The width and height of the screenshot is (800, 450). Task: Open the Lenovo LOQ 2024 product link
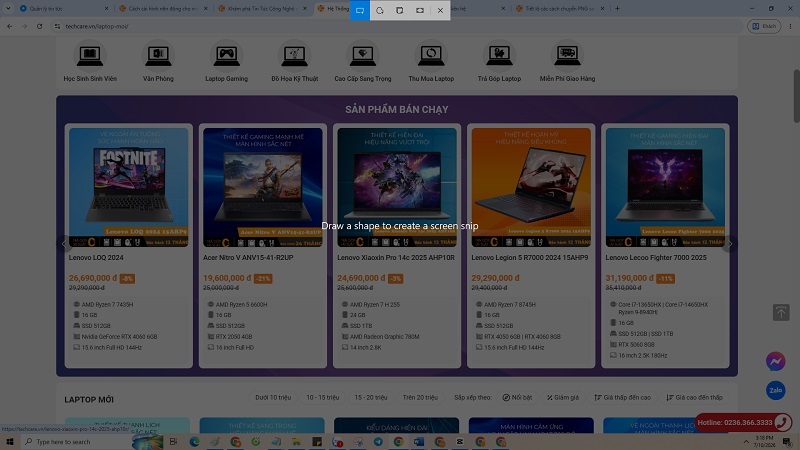point(96,258)
